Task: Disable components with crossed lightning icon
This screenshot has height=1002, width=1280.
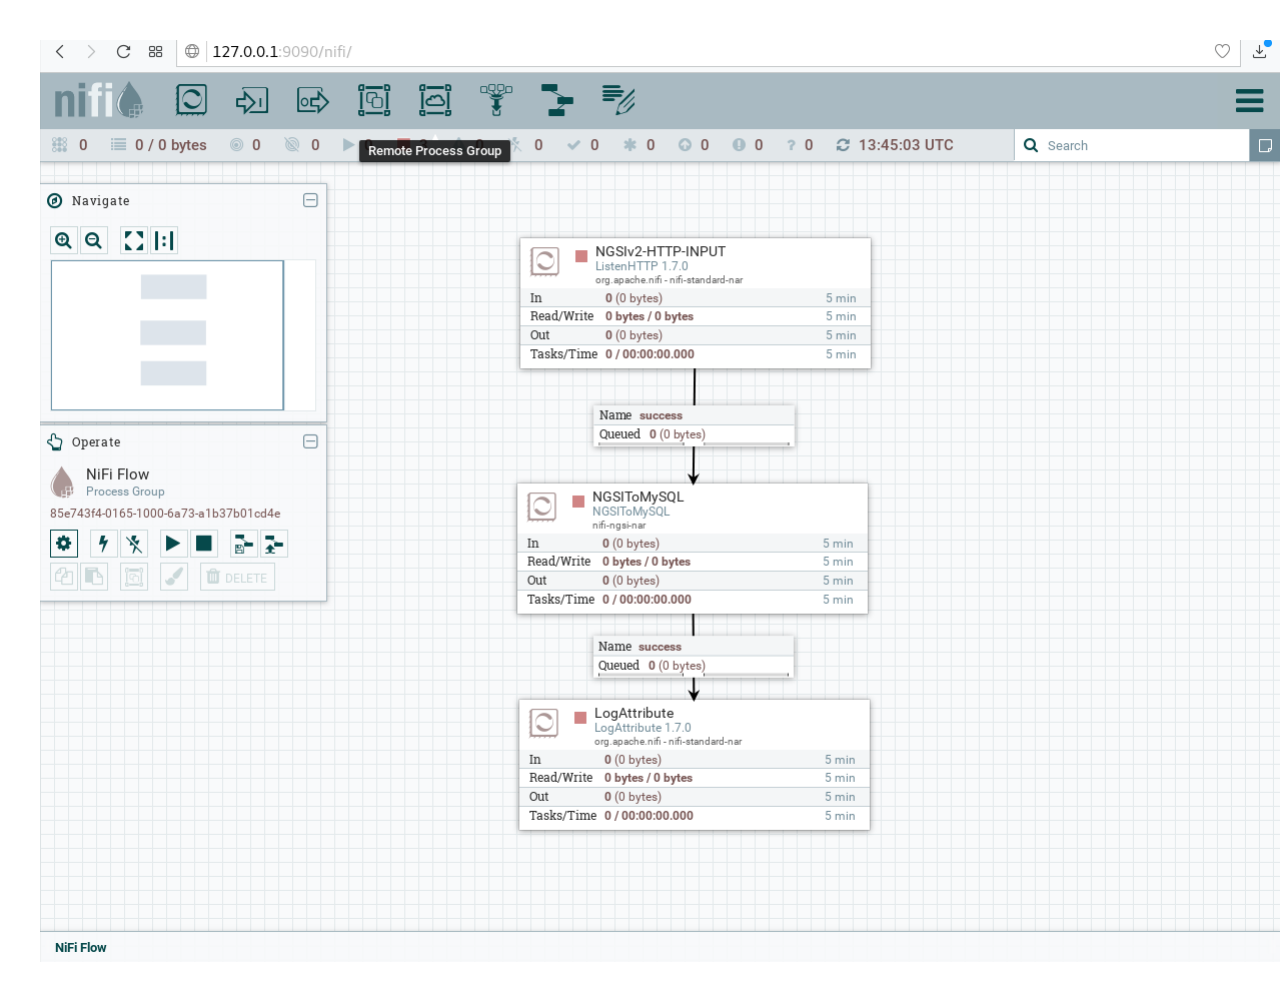Action: coord(134,543)
